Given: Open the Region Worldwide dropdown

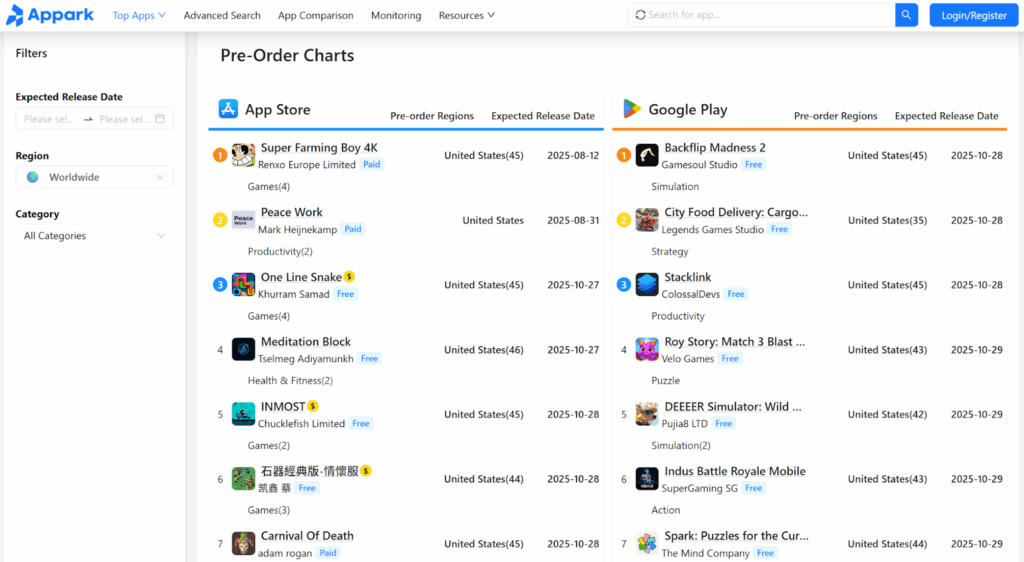Looking at the screenshot, I should point(94,177).
